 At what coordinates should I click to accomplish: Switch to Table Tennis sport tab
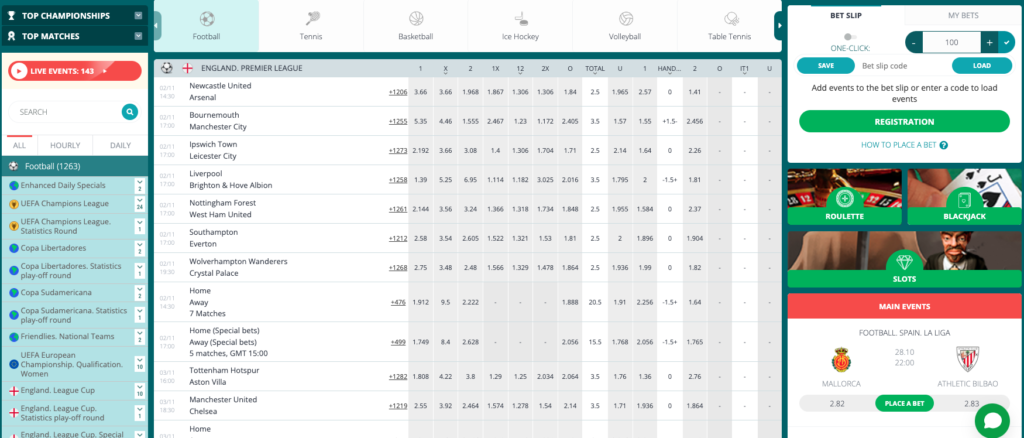pyautogui.click(x=729, y=25)
